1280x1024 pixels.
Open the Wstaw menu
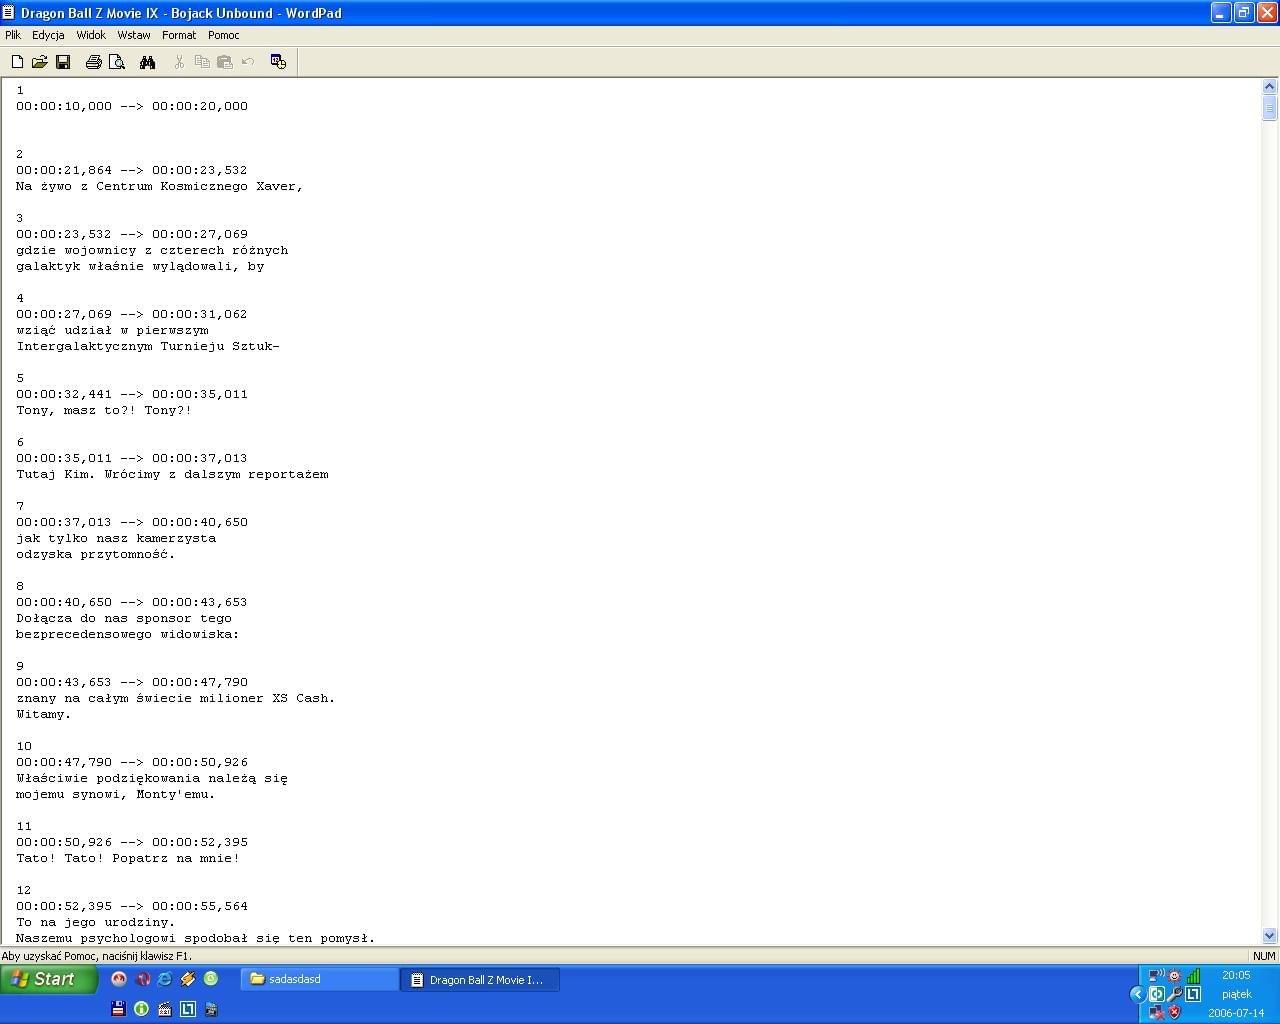coord(134,35)
